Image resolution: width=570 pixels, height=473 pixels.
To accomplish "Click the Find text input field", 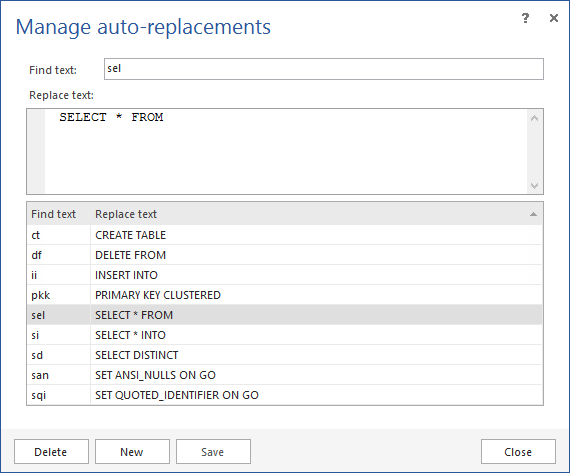I will [x=324, y=69].
